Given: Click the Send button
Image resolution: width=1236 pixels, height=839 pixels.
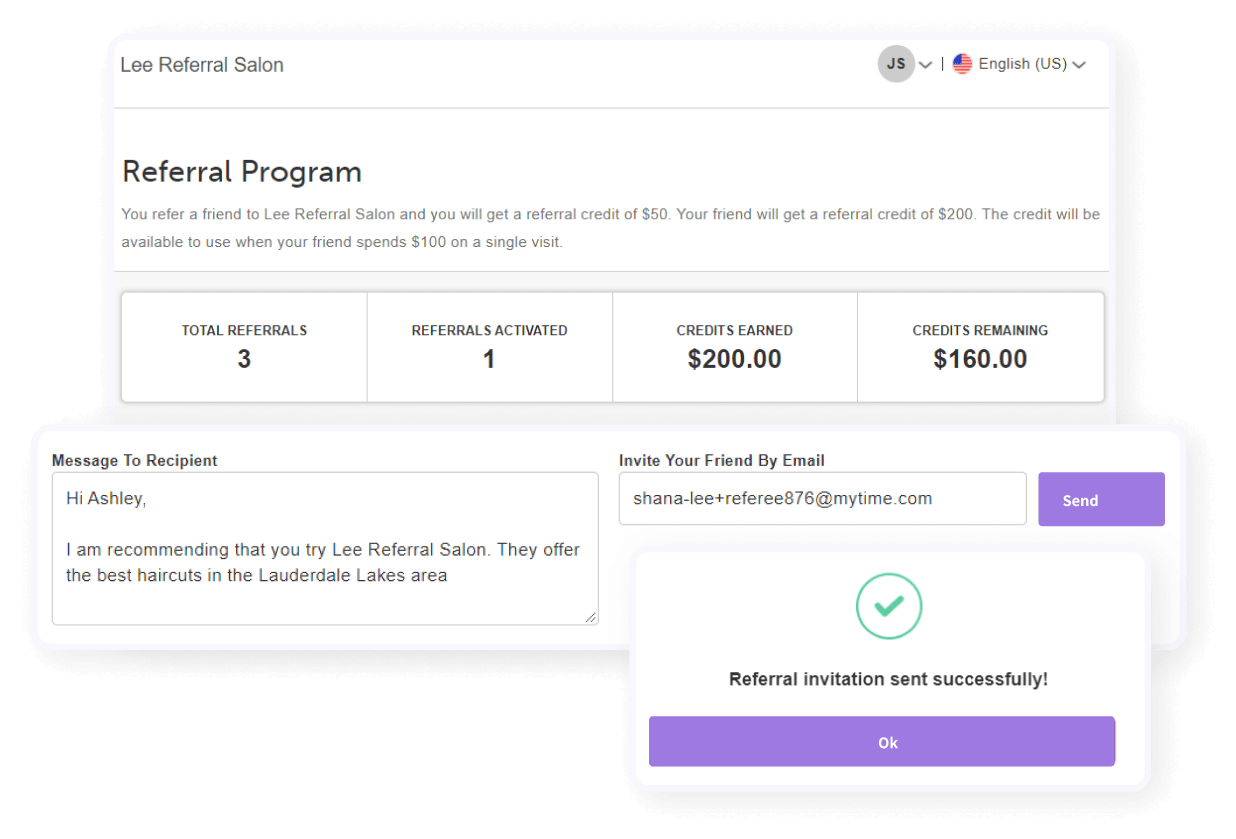Looking at the screenshot, I should [x=1101, y=499].
